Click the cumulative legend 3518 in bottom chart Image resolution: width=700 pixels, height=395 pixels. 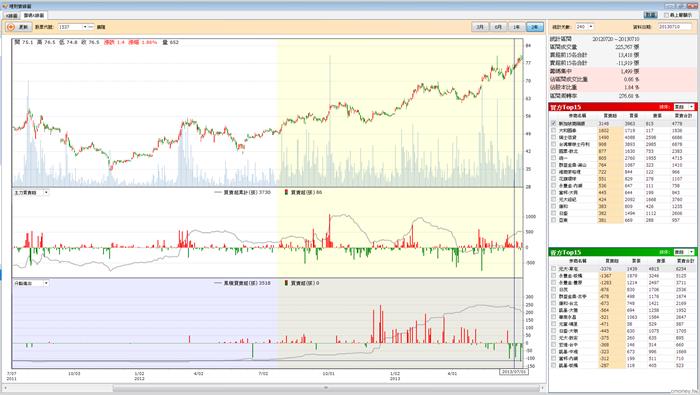[242, 283]
